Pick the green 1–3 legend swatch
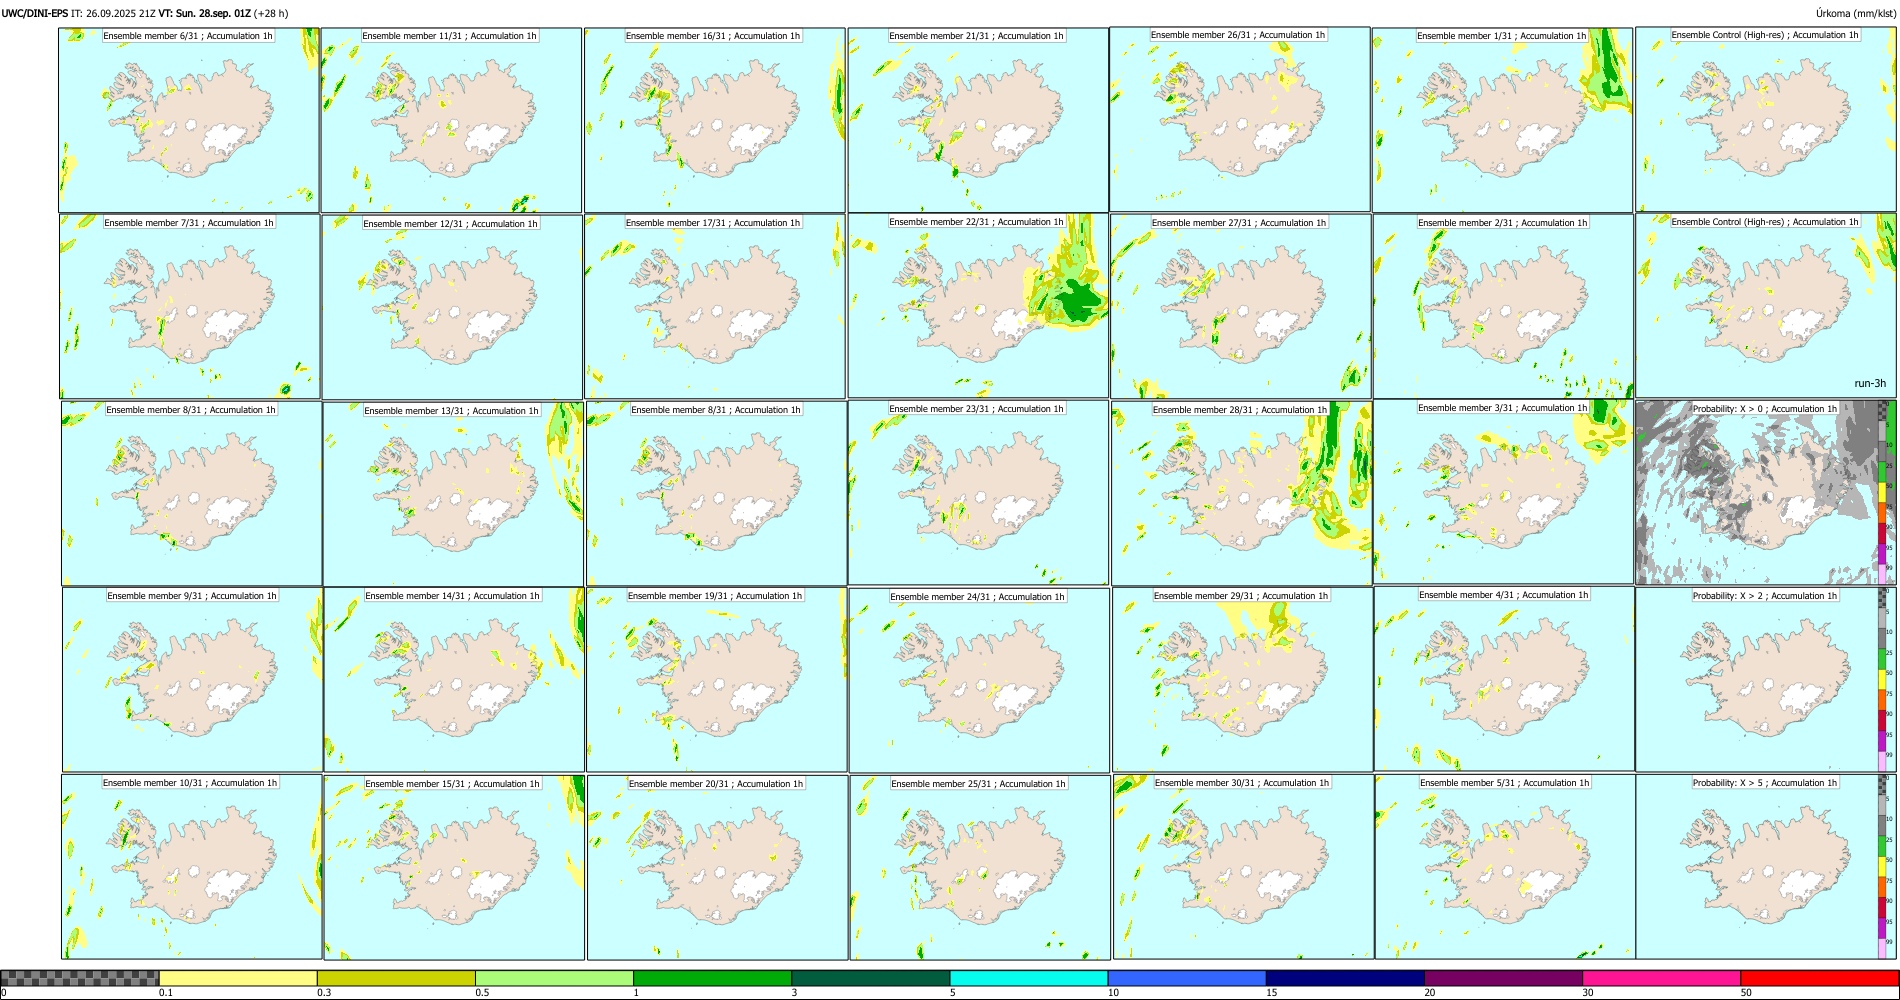Screen dimensions: 1900x1000 click(712, 978)
